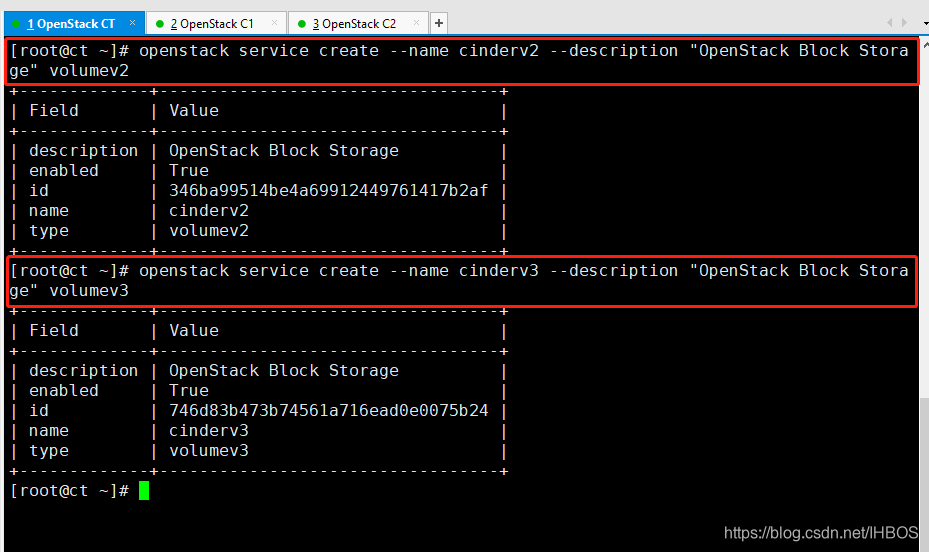Click the type value volumev3 in table
The image size is (929, 552).
click(209, 451)
